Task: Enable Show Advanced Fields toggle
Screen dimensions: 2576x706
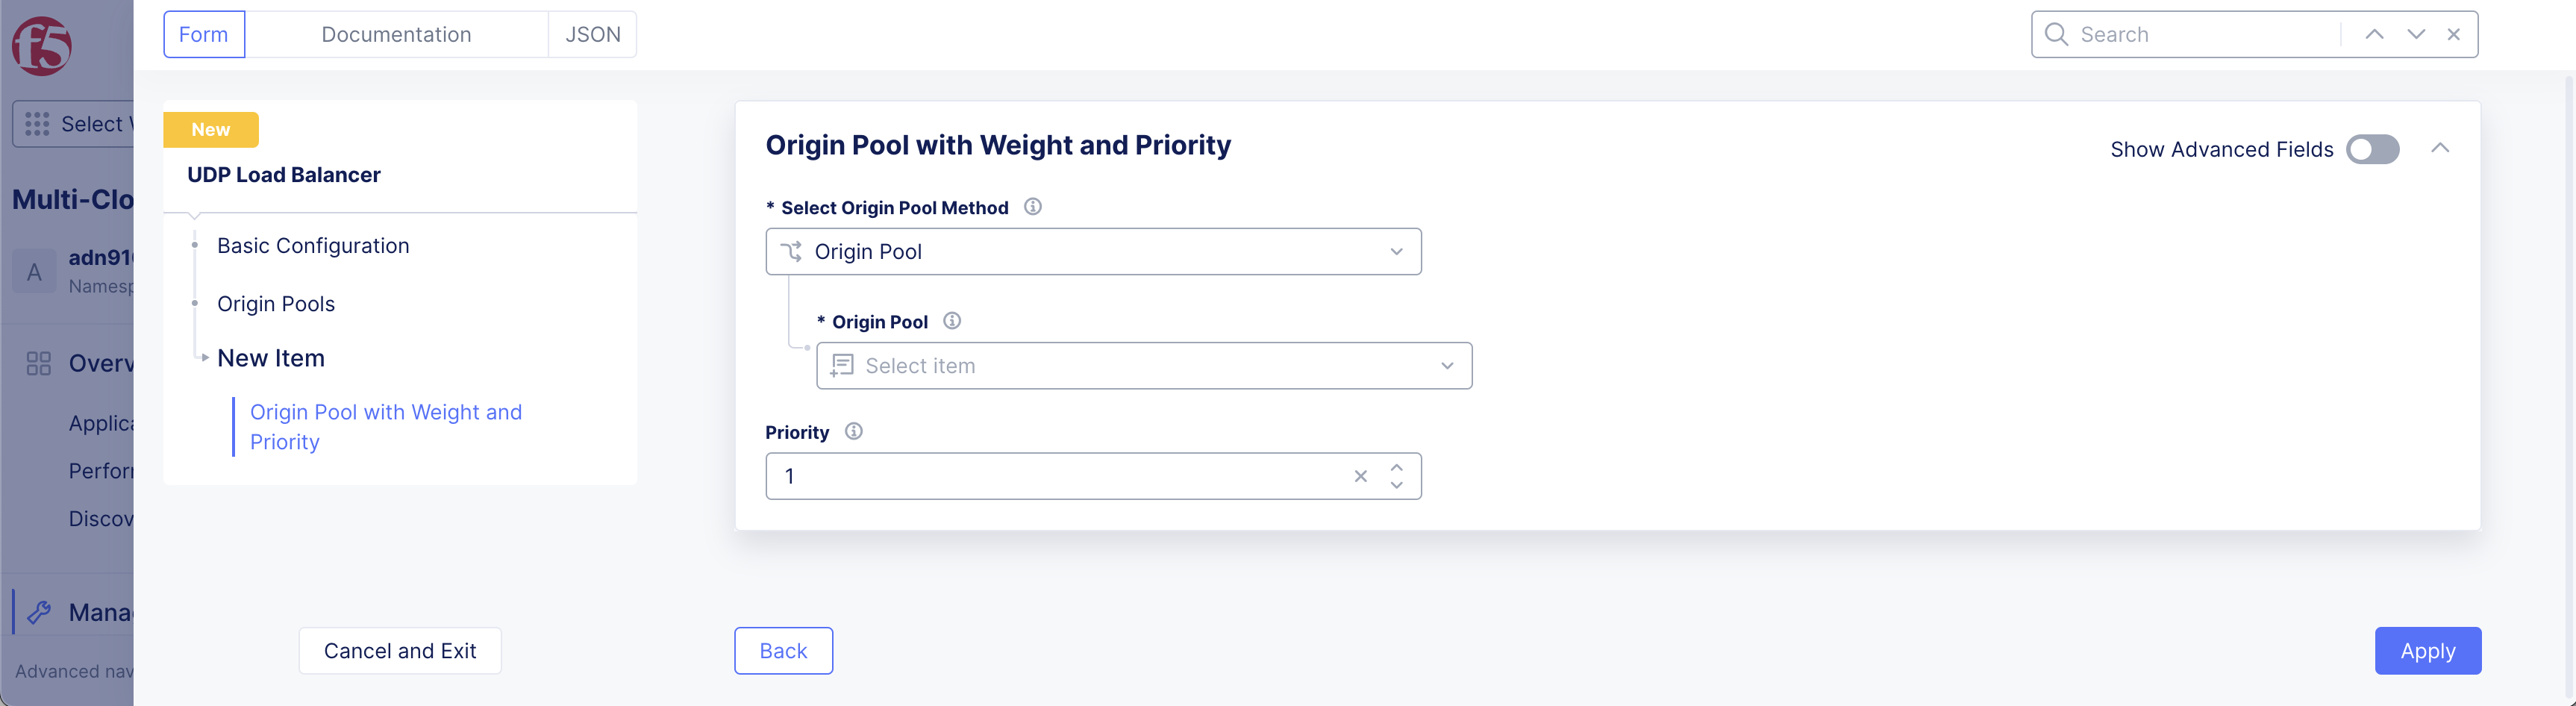Action: tap(2372, 149)
